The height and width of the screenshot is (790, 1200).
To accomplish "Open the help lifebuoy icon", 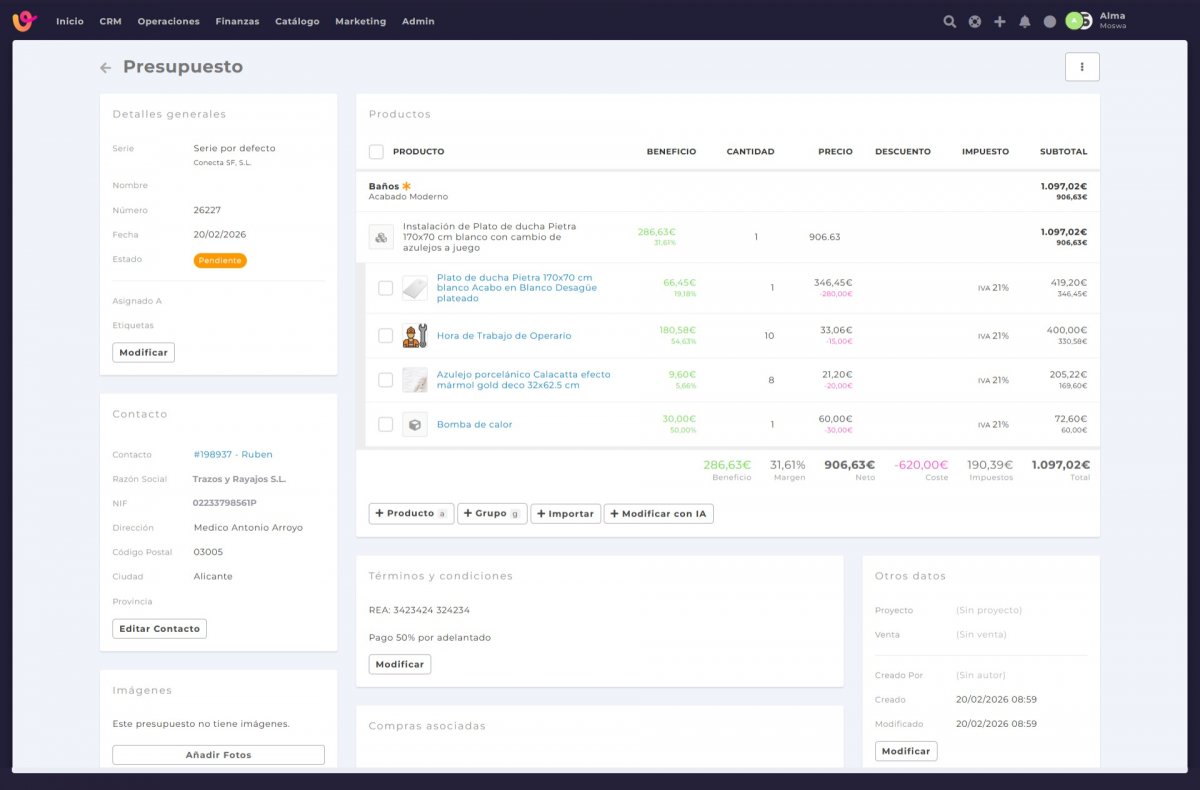I will click(974, 21).
